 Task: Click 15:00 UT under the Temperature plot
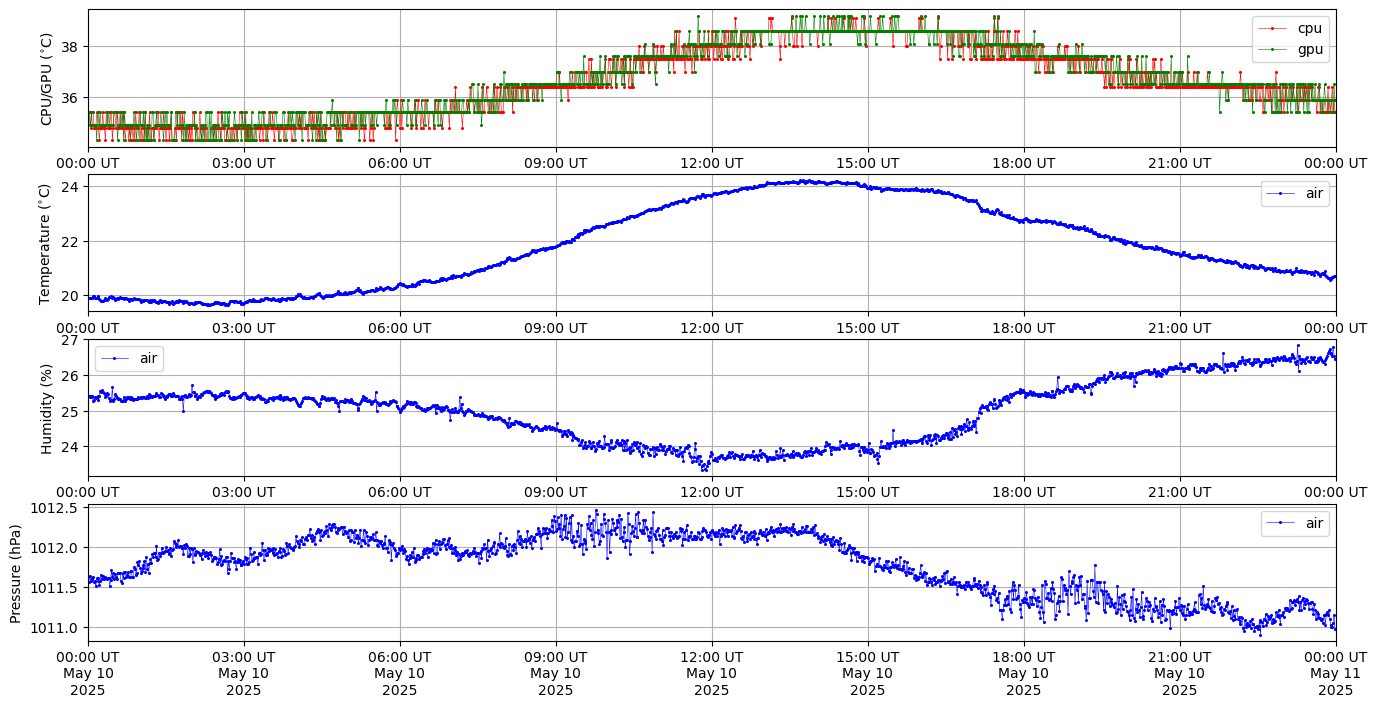click(868, 327)
